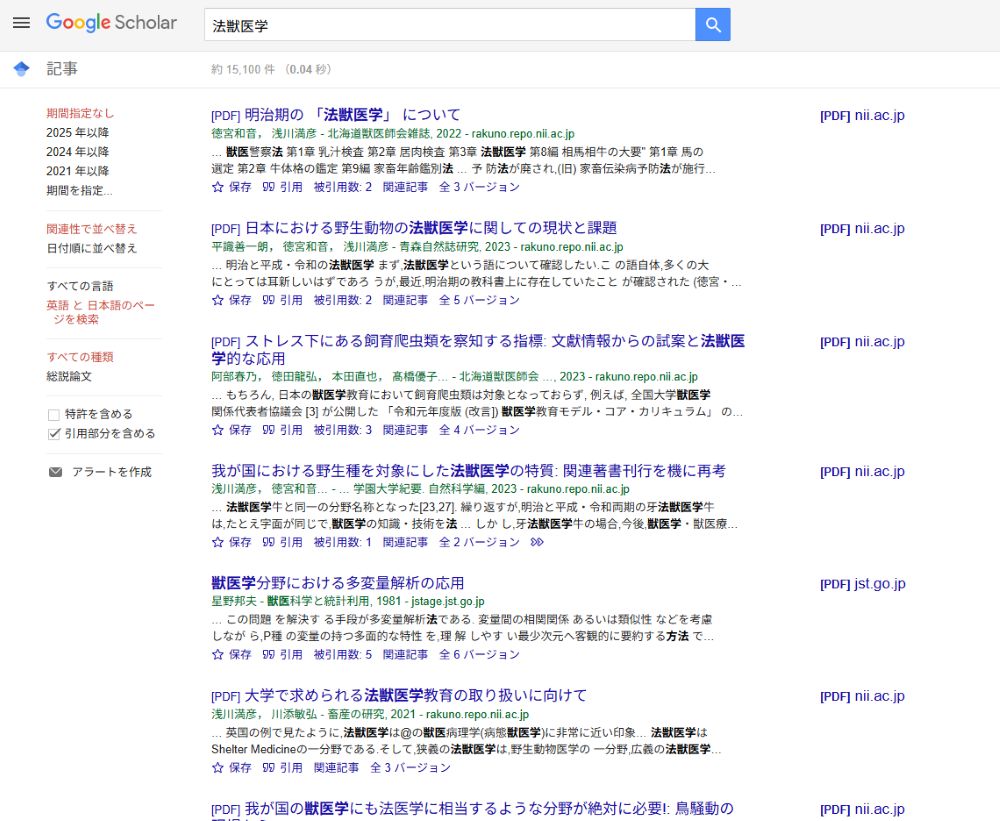Open custom range 期間を指定
The height and width of the screenshot is (821, 1000).
point(79,190)
